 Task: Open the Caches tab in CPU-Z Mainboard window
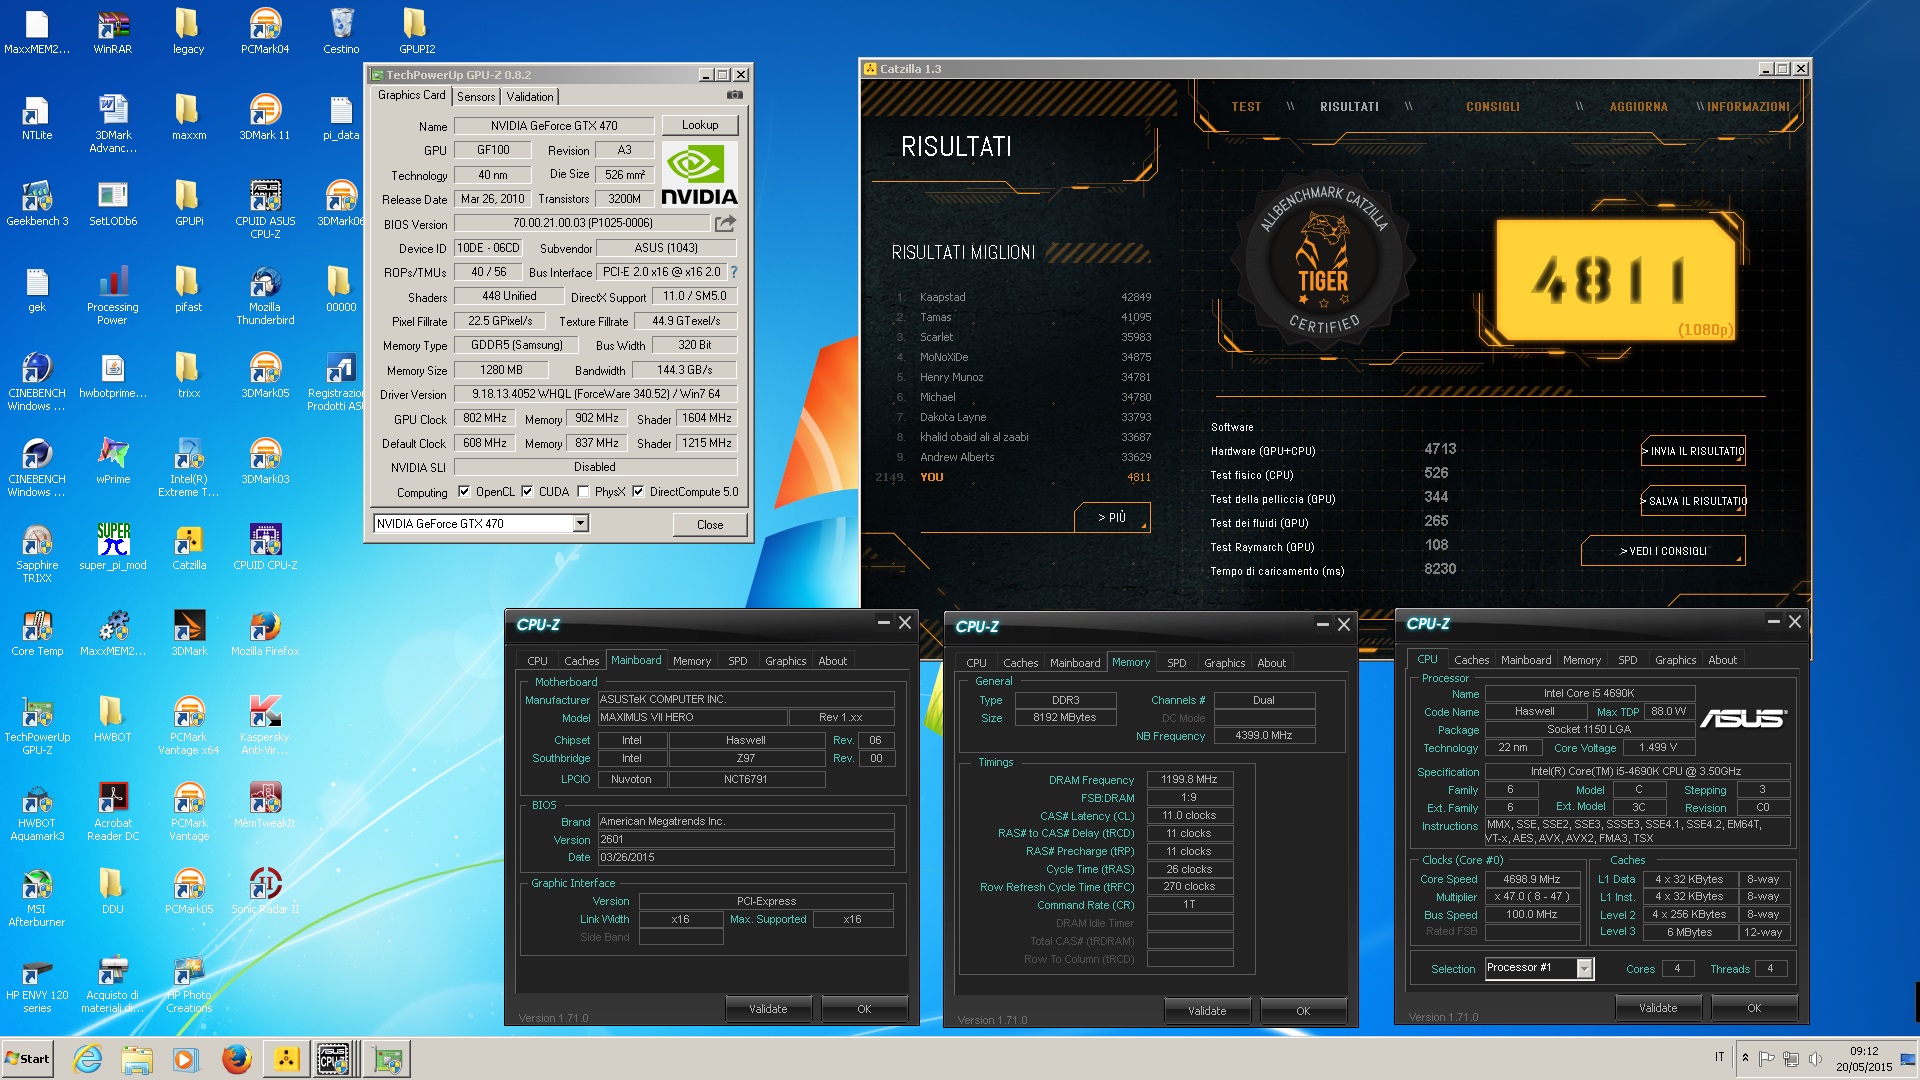click(x=581, y=660)
